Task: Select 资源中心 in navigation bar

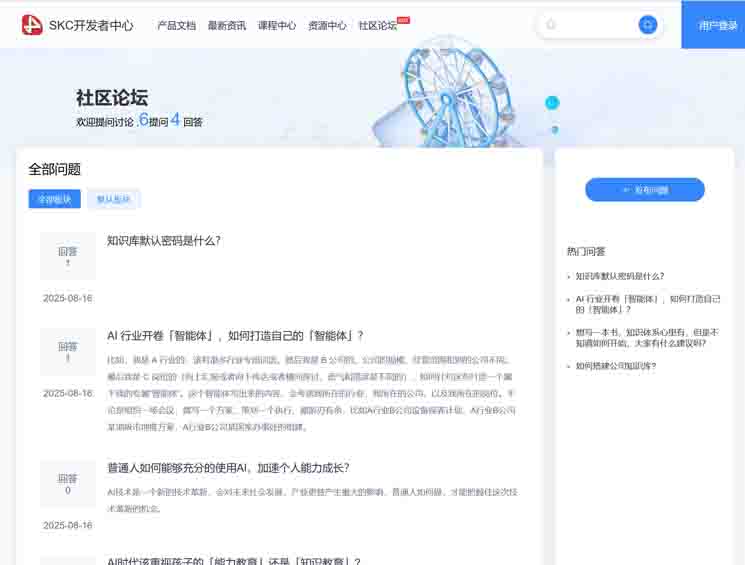Action: [x=327, y=26]
